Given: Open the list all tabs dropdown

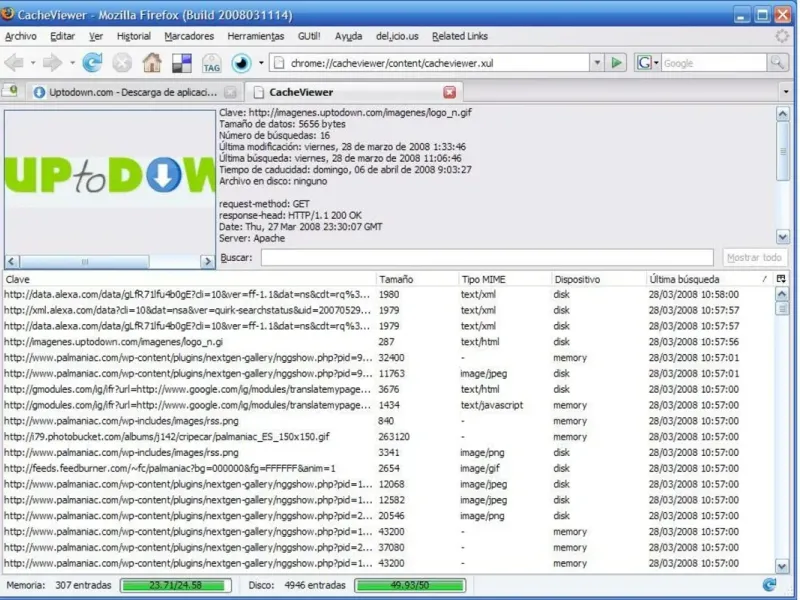Looking at the screenshot, I should pos(786,92).
